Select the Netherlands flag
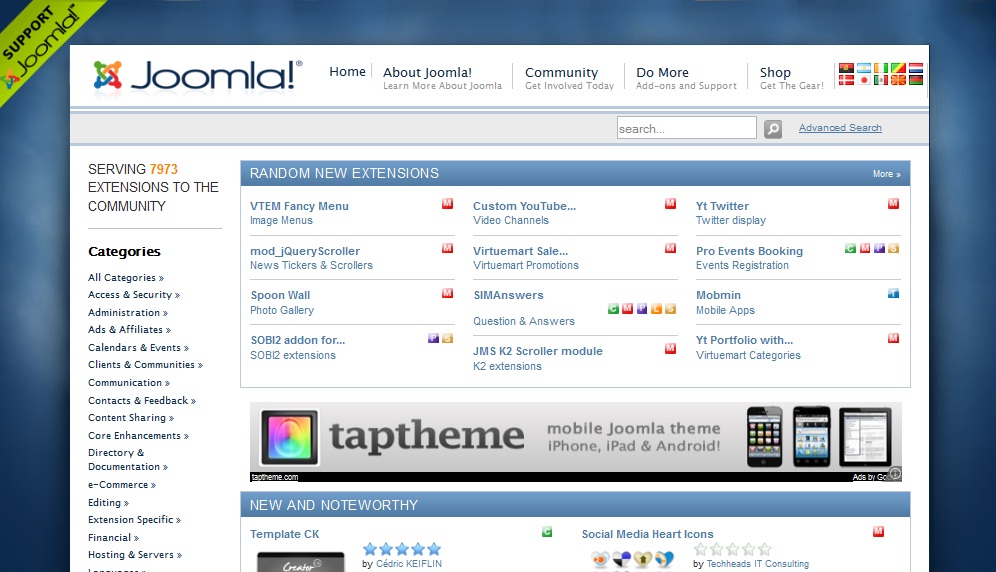 point(915,68)
